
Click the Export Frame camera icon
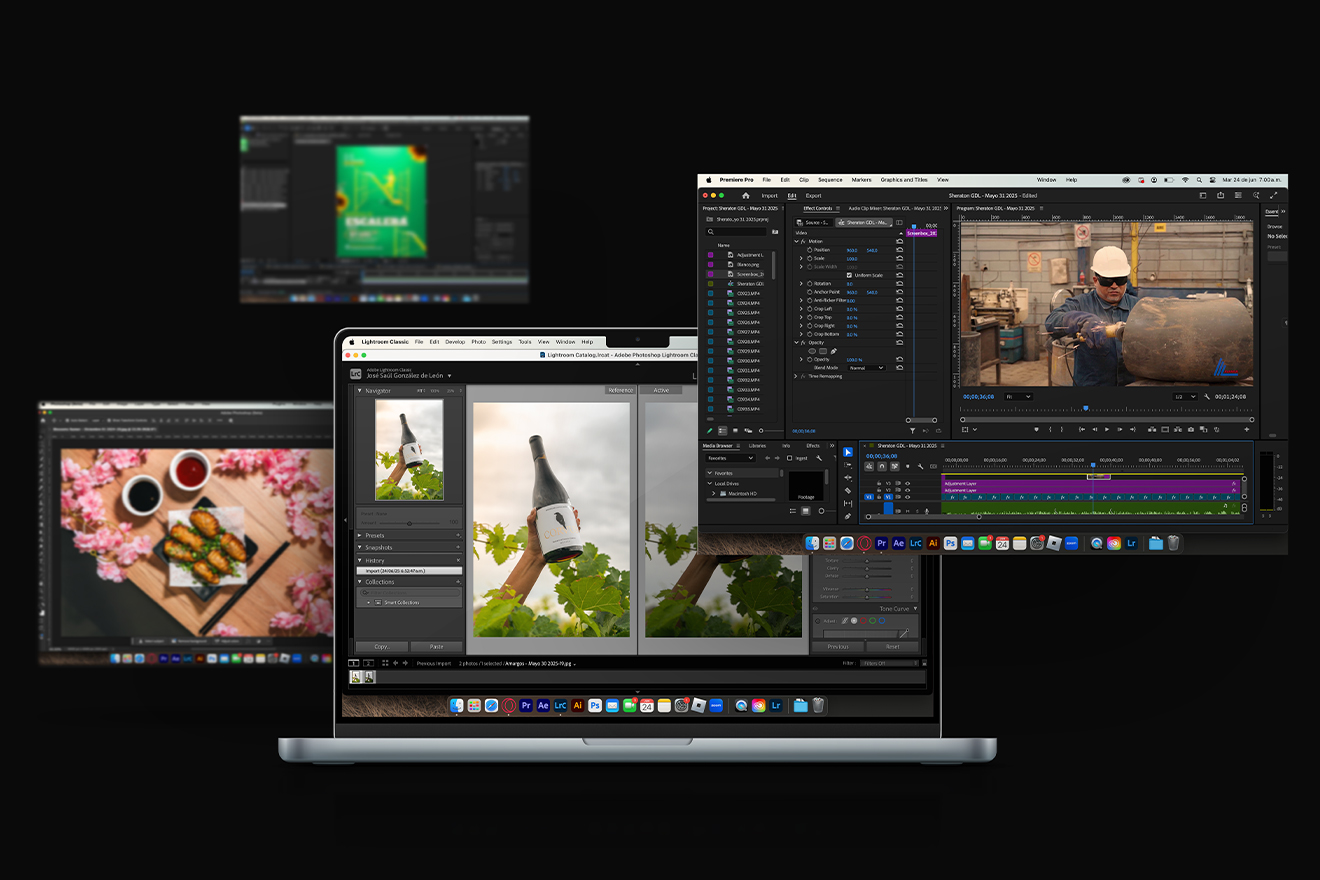[x=1192, y=429]
